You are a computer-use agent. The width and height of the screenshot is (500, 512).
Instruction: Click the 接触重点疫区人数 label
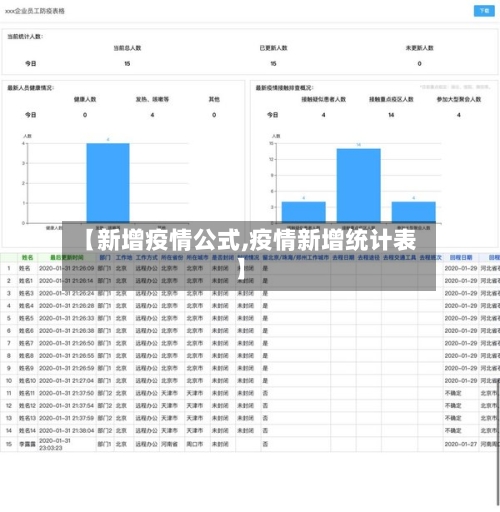pos(391,99)
